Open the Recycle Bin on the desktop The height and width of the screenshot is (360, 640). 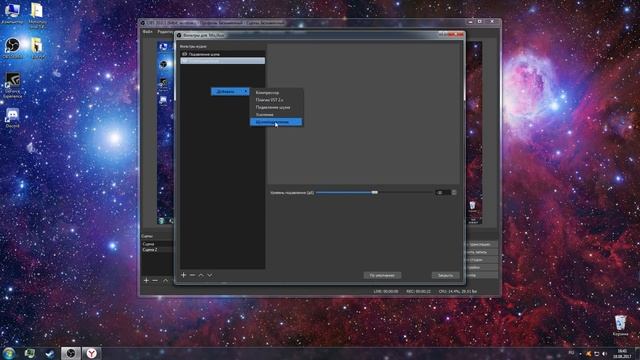(x=620, y=325)
